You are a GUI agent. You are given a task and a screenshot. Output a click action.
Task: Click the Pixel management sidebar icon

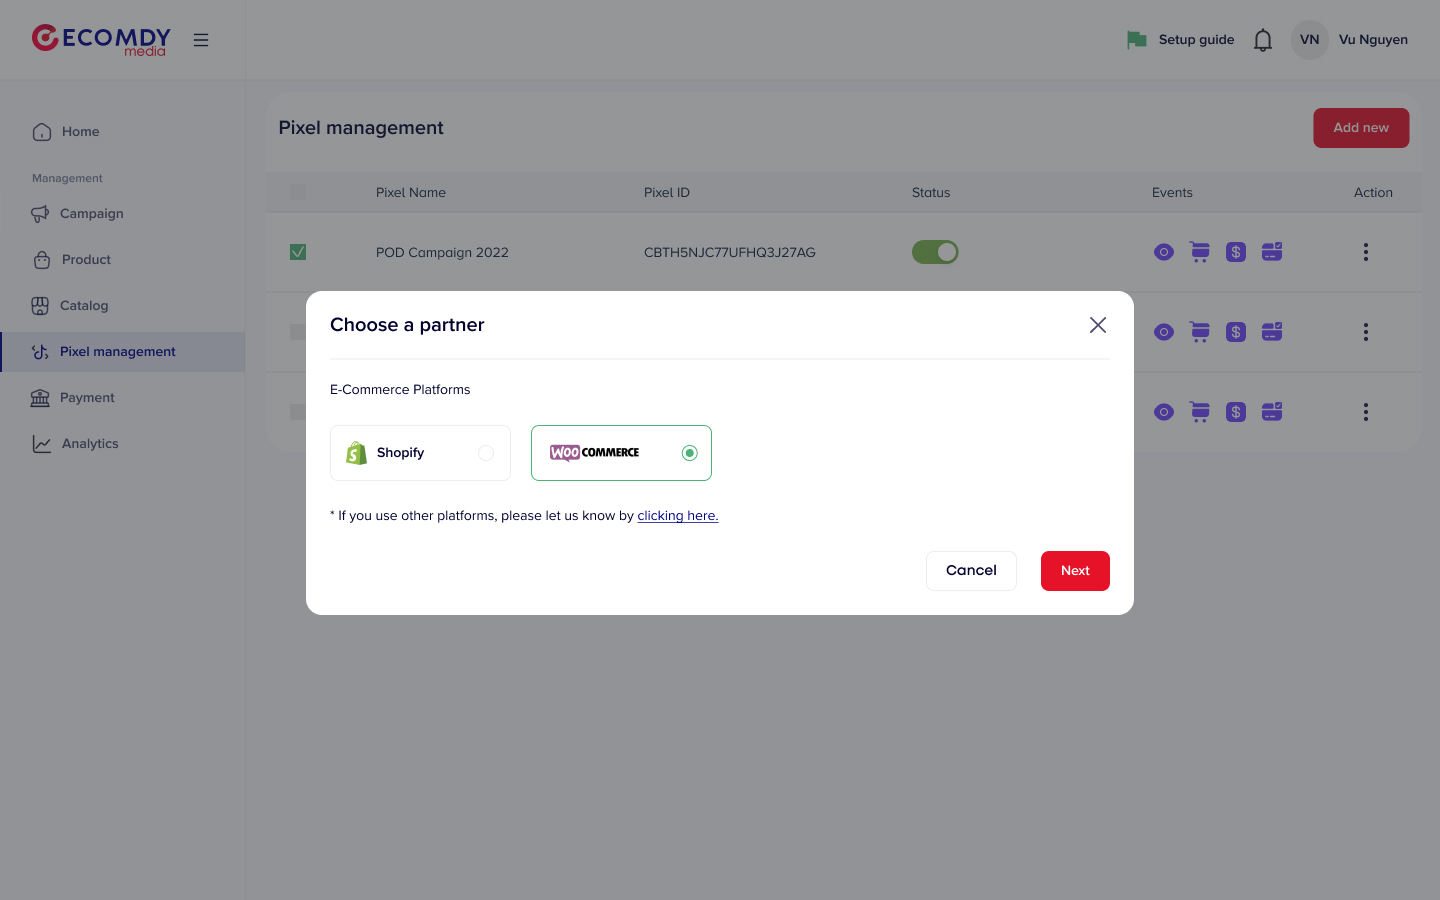click(40, 352)
